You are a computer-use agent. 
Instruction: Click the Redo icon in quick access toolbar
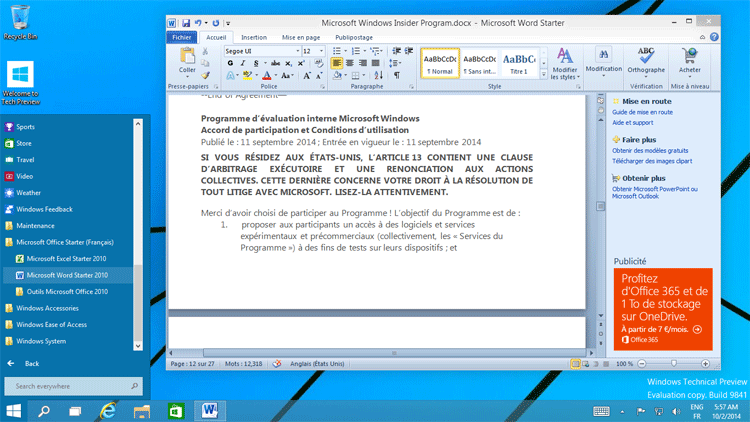216,23
